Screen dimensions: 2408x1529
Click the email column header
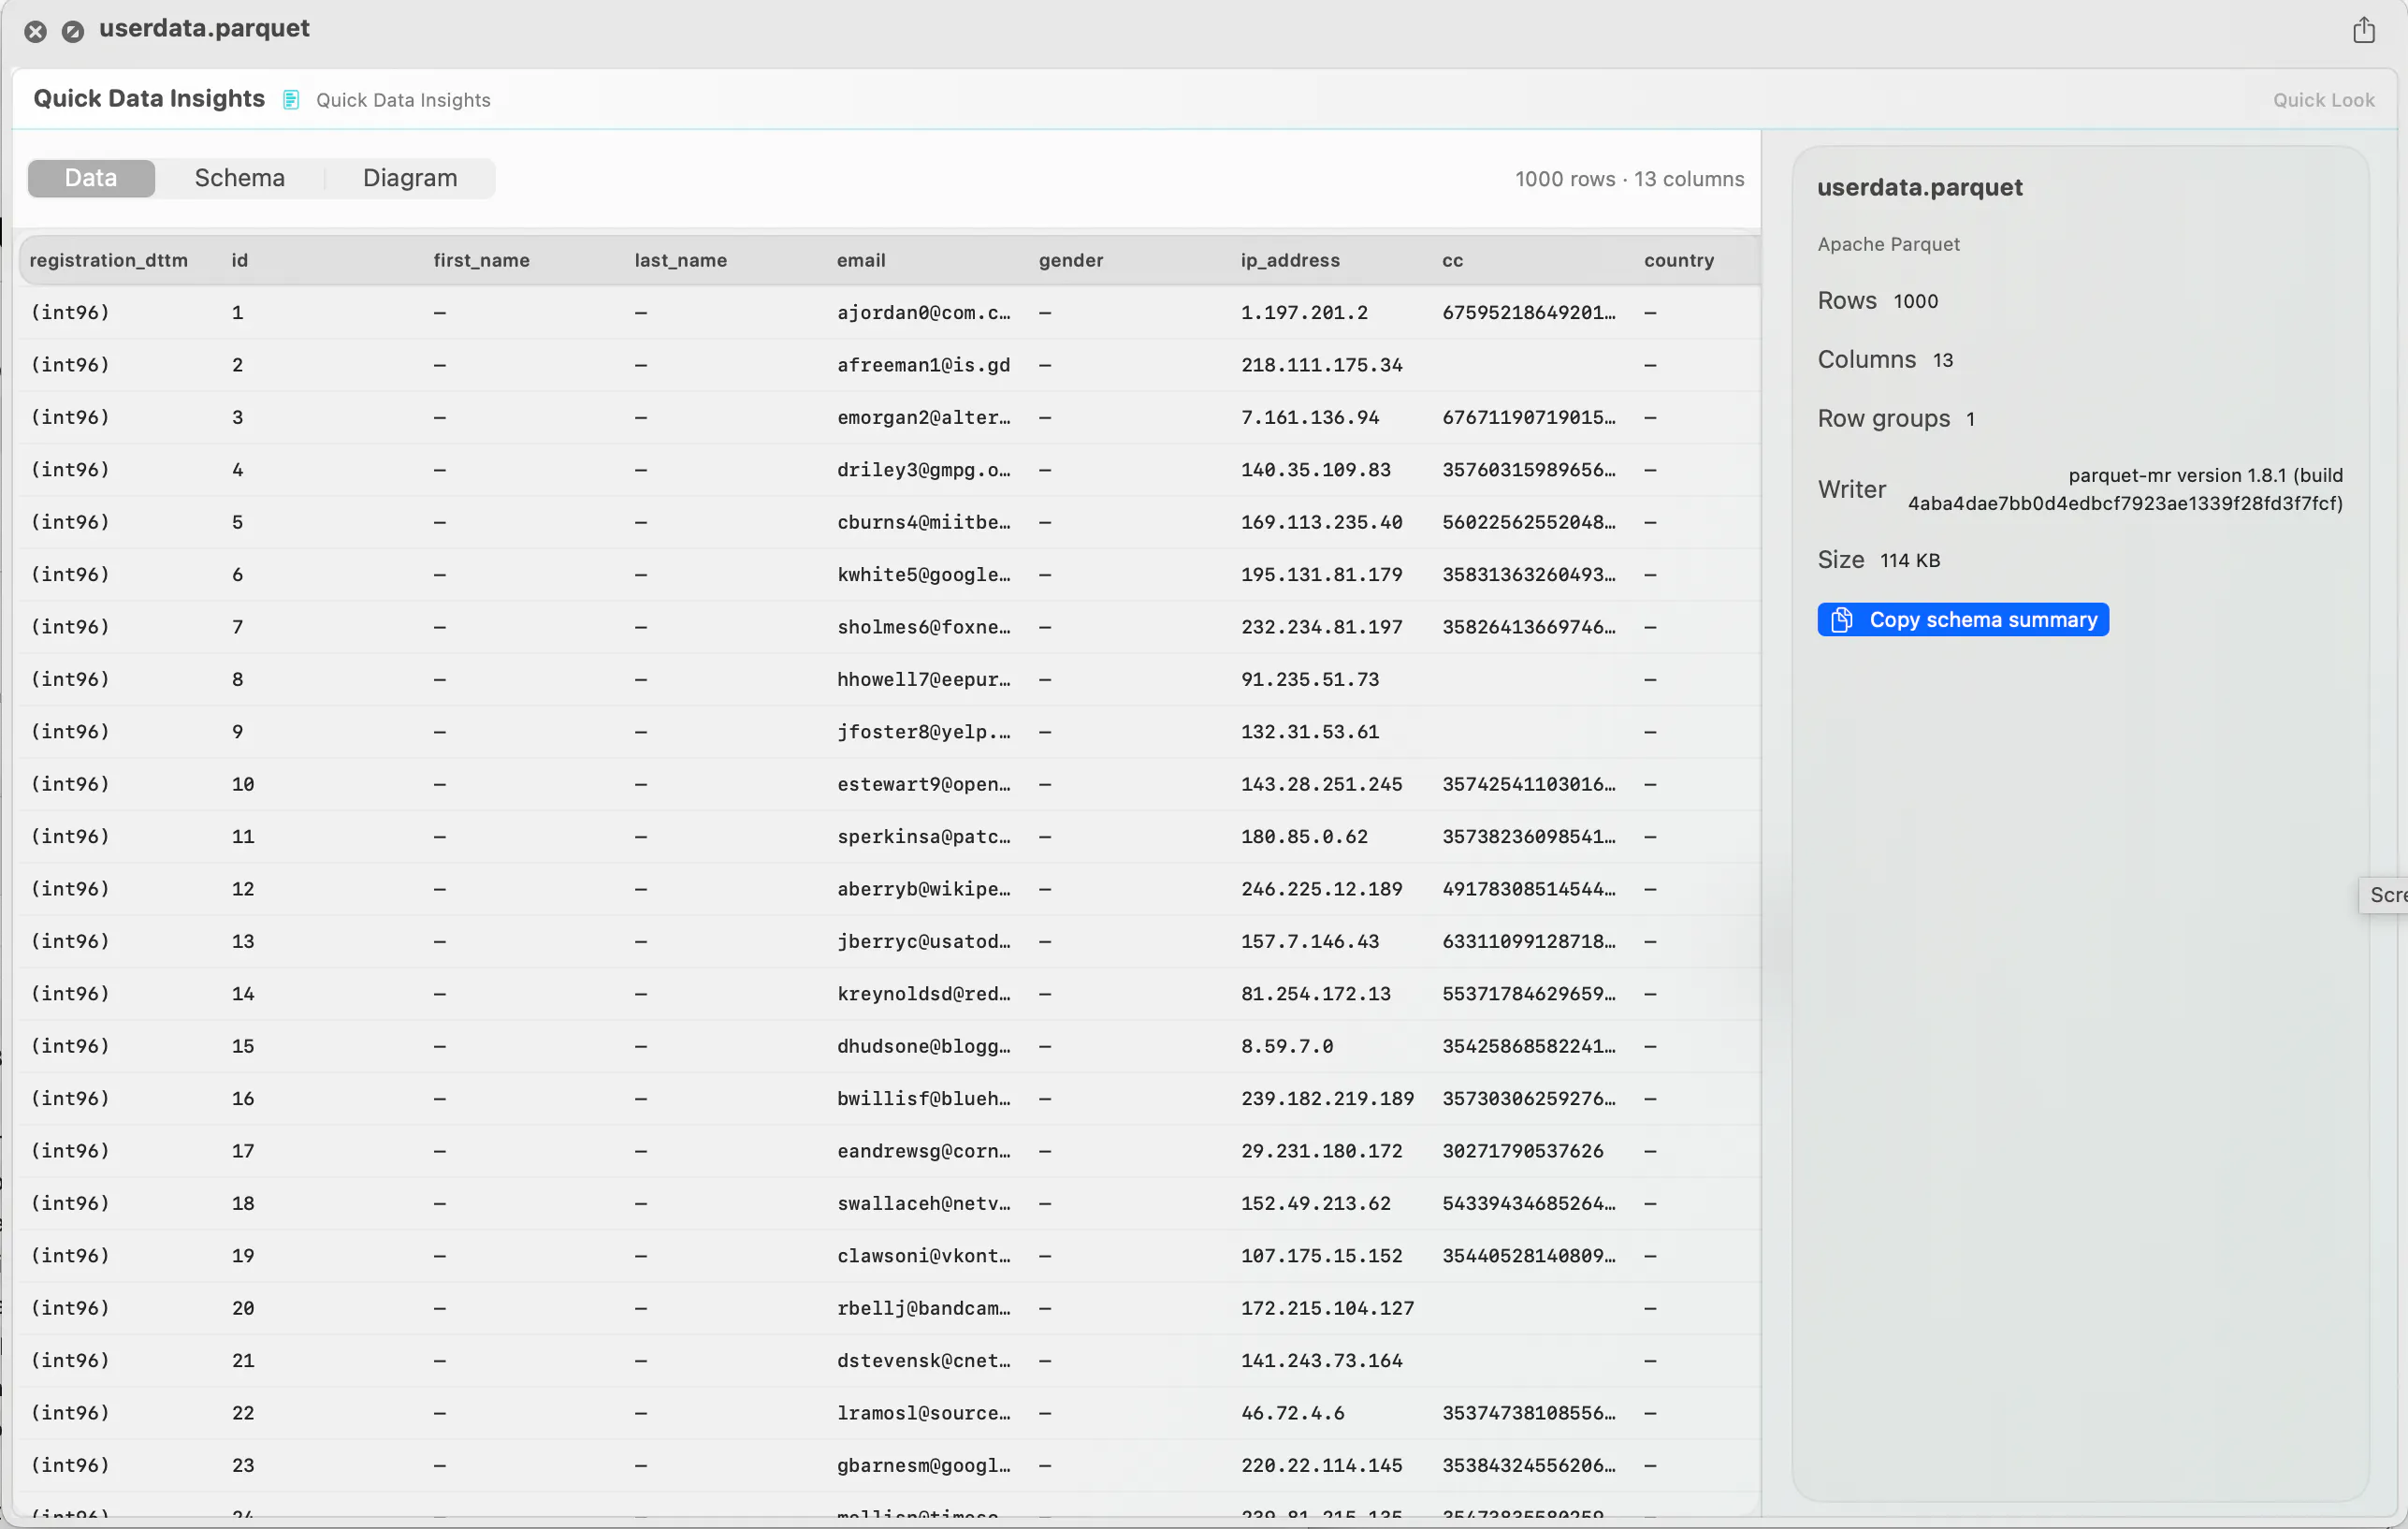(861, 260)
